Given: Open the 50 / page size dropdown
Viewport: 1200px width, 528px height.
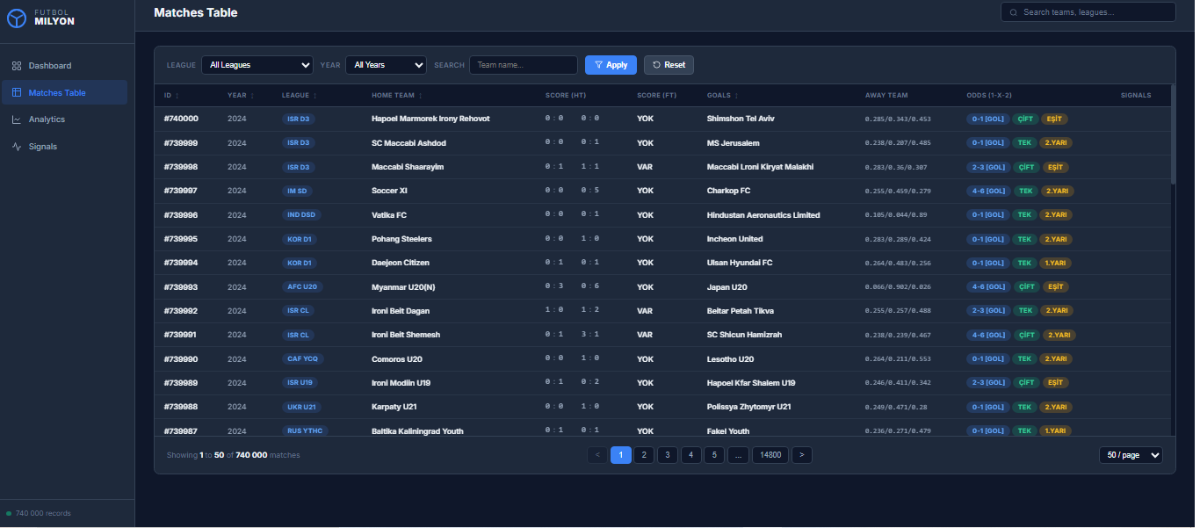Looking at the screenshot, I should (1131, 455).
